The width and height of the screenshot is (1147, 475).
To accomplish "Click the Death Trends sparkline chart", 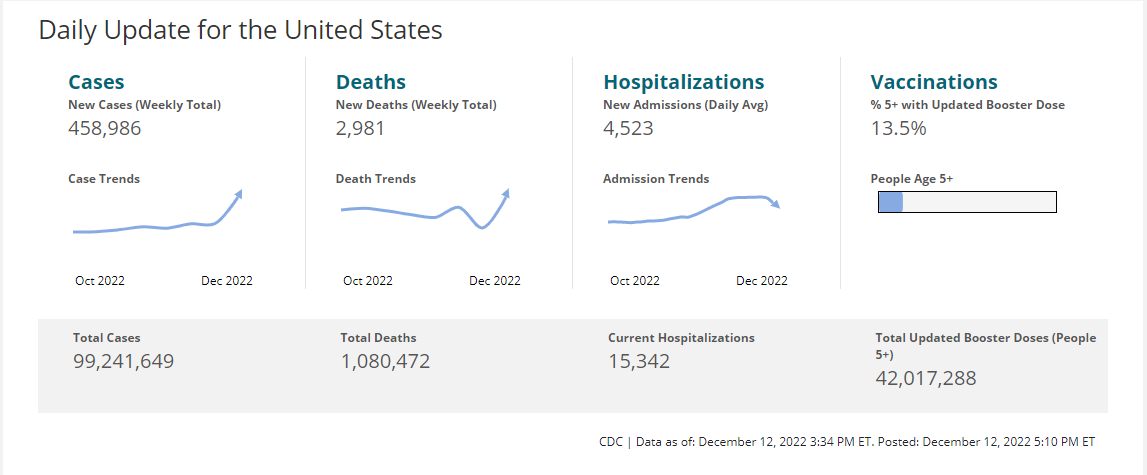I will point(425,209).
